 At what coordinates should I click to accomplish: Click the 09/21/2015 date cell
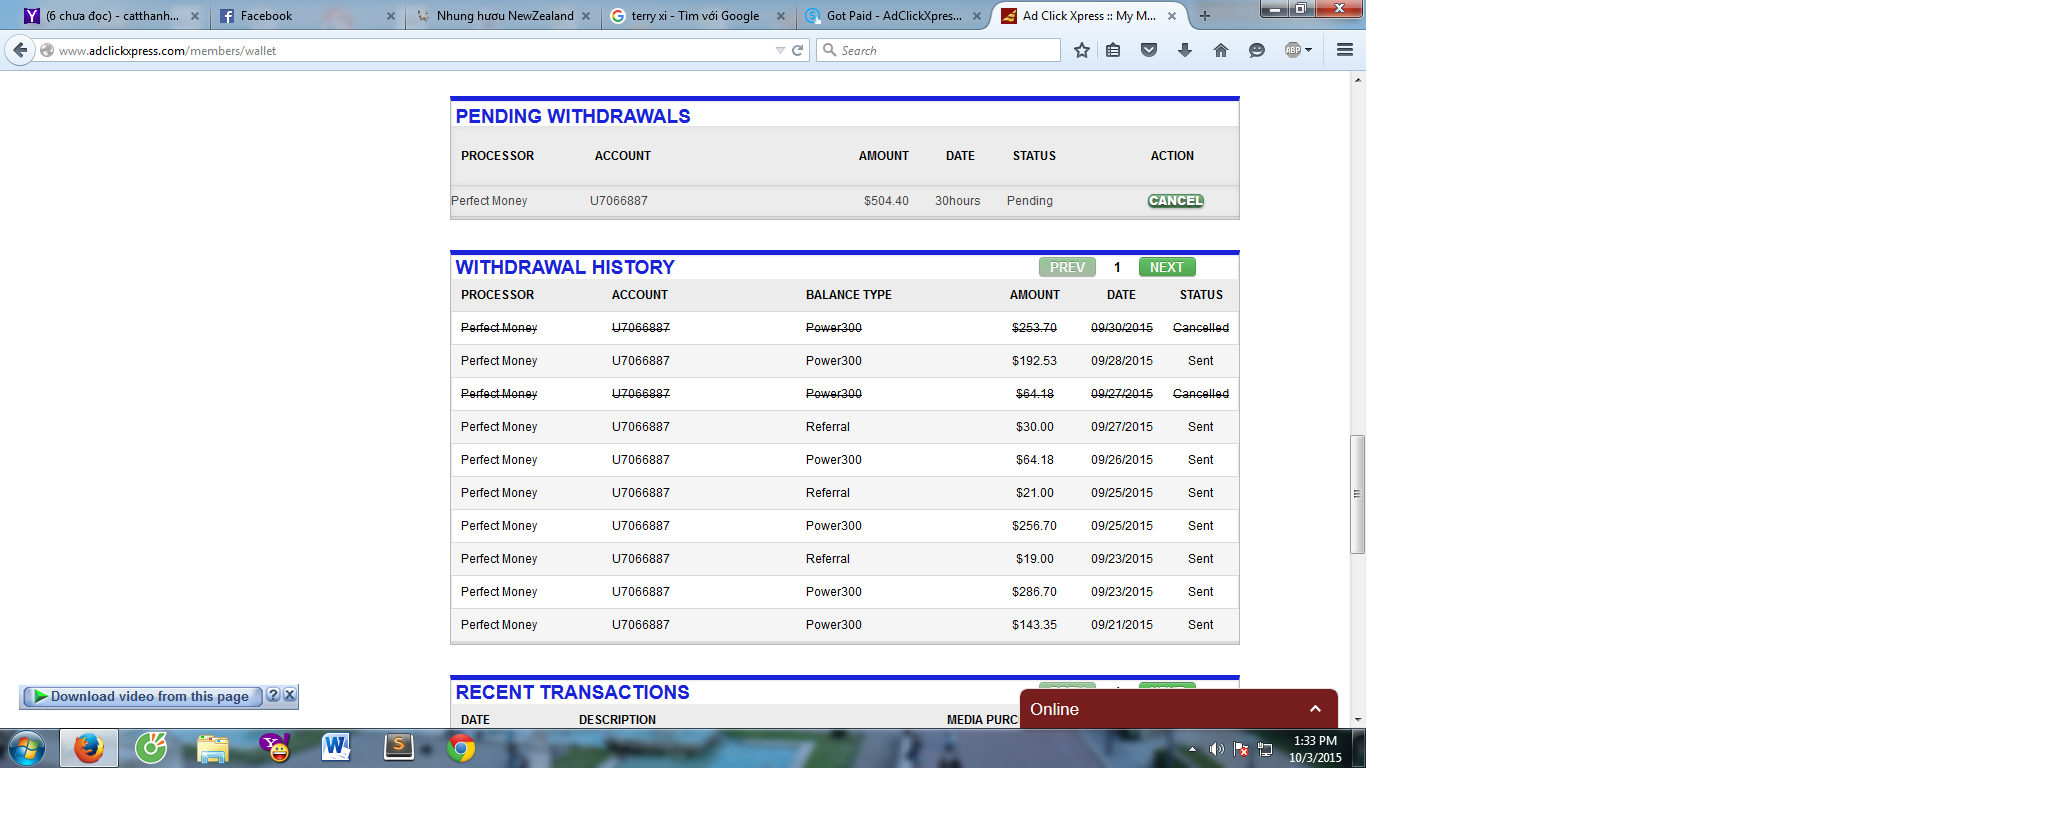pos(1122,625)
